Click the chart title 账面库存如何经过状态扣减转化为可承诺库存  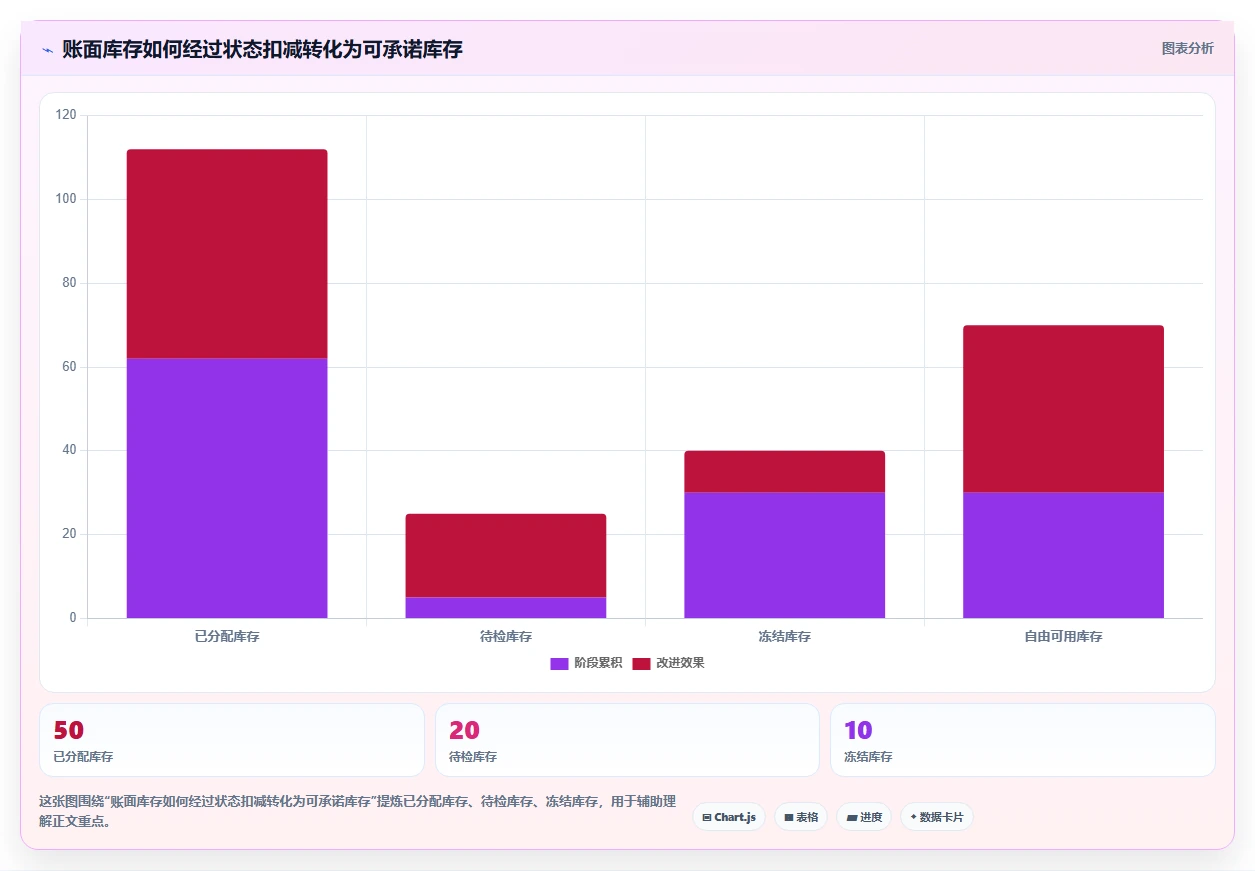pos(262,49)
